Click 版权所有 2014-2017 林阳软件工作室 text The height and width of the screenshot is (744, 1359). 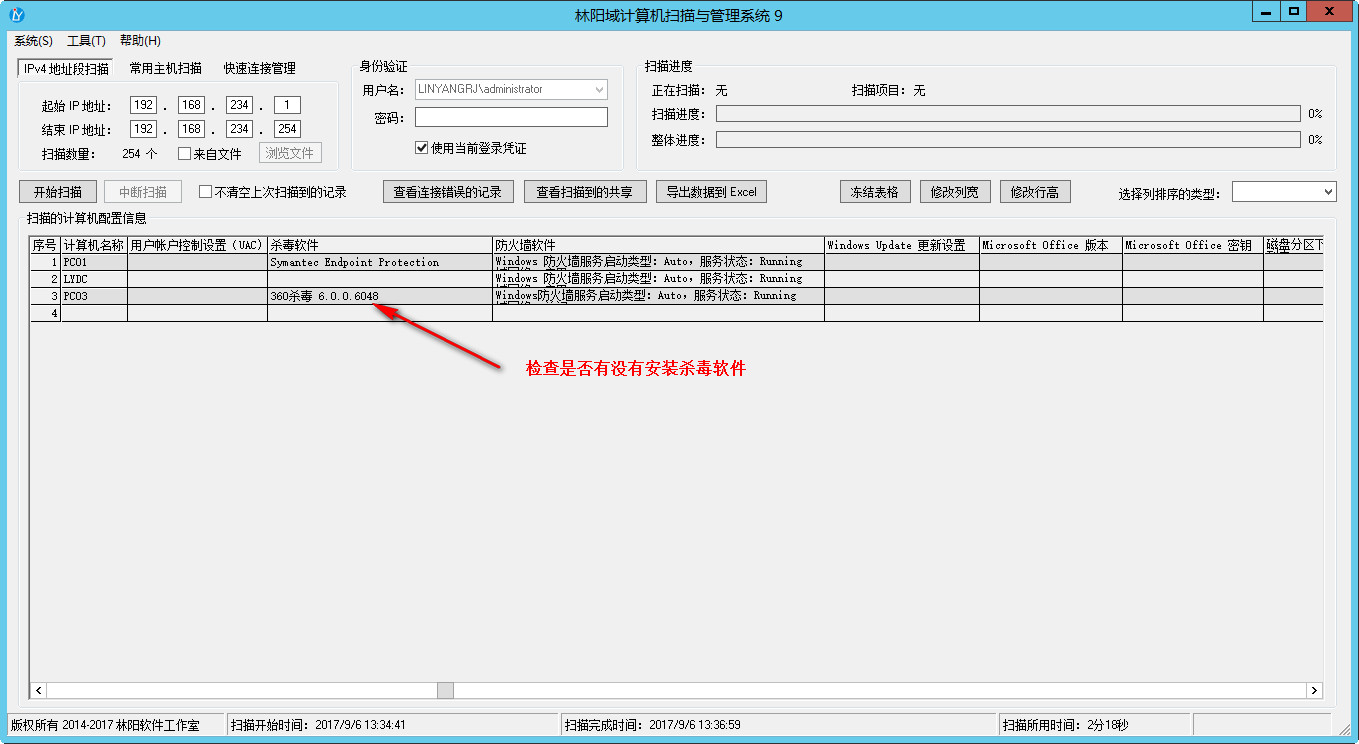pos(105,725)
